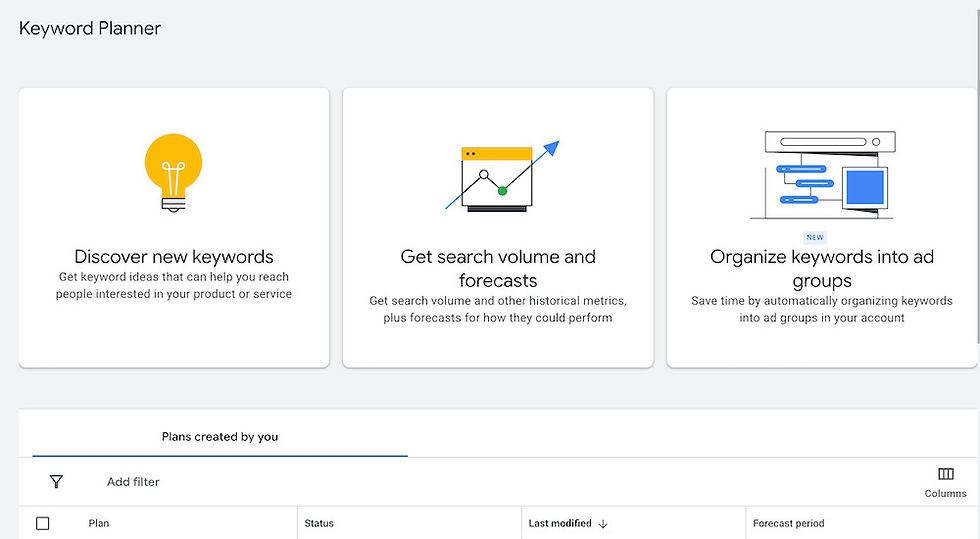Click the Forecast period column header
The width and height of the screenshot is (980, 539).
click(789, 523)
